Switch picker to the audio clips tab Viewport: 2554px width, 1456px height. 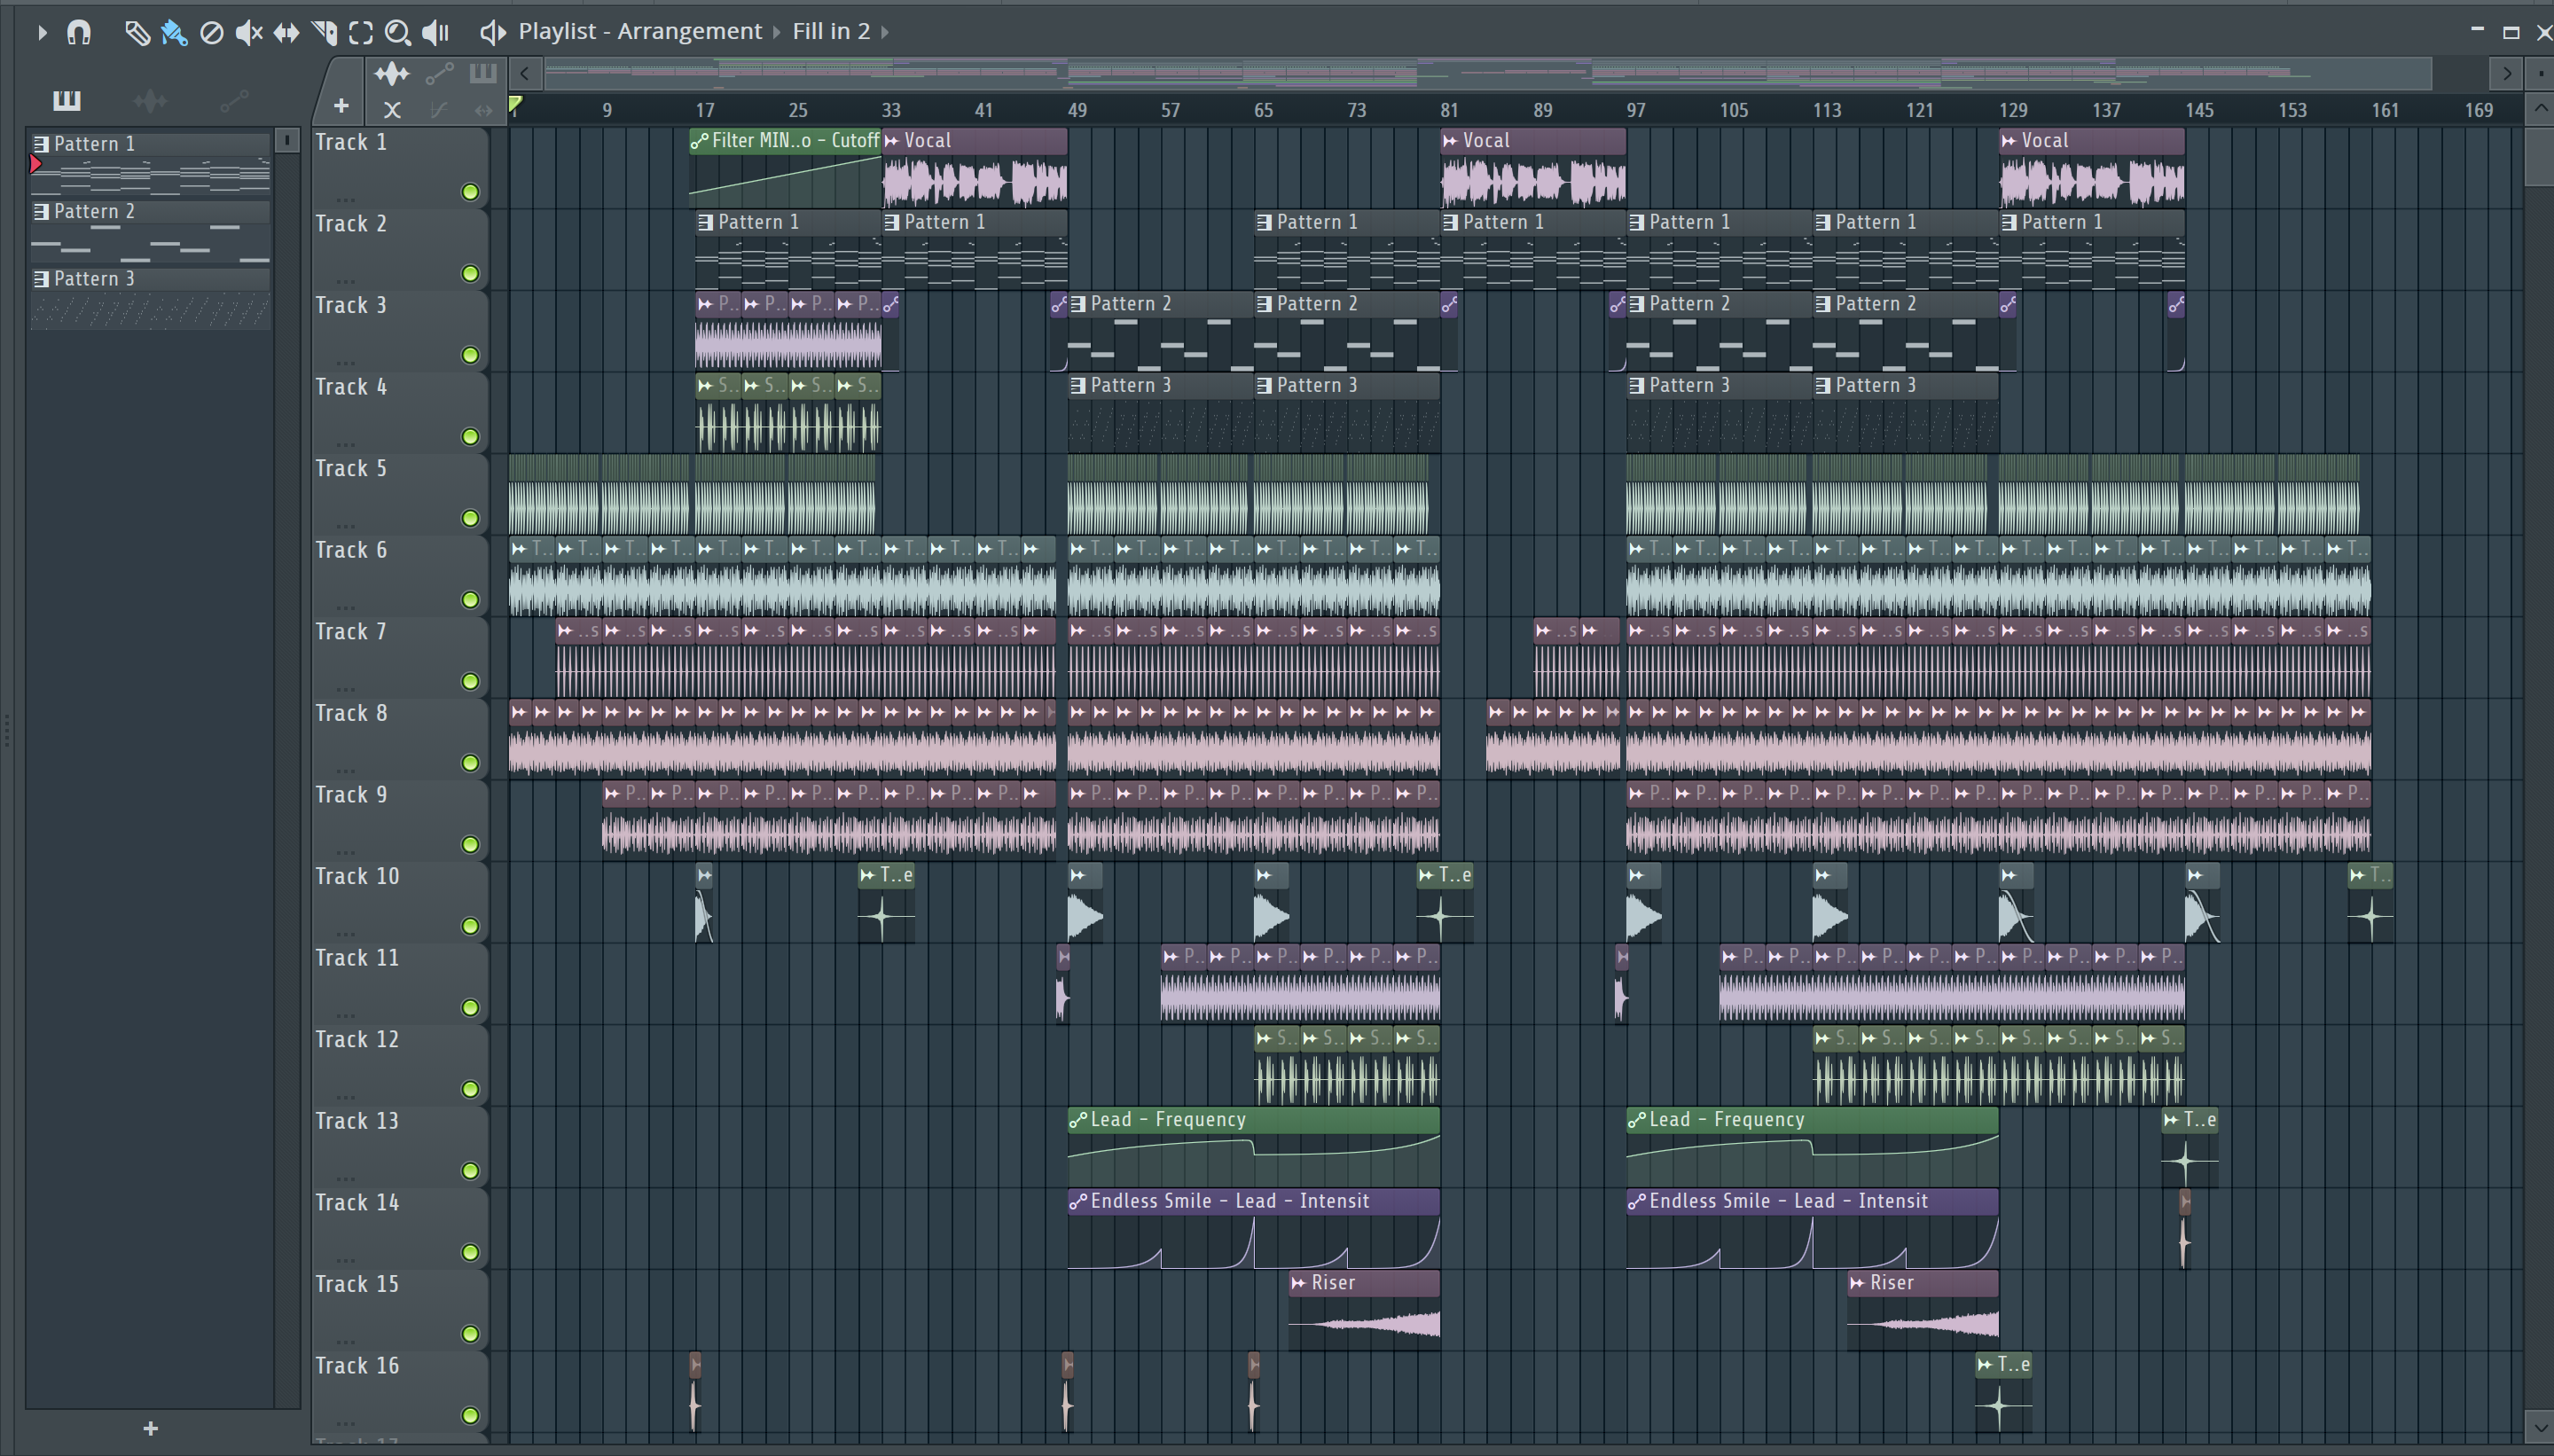click(150, 100)
